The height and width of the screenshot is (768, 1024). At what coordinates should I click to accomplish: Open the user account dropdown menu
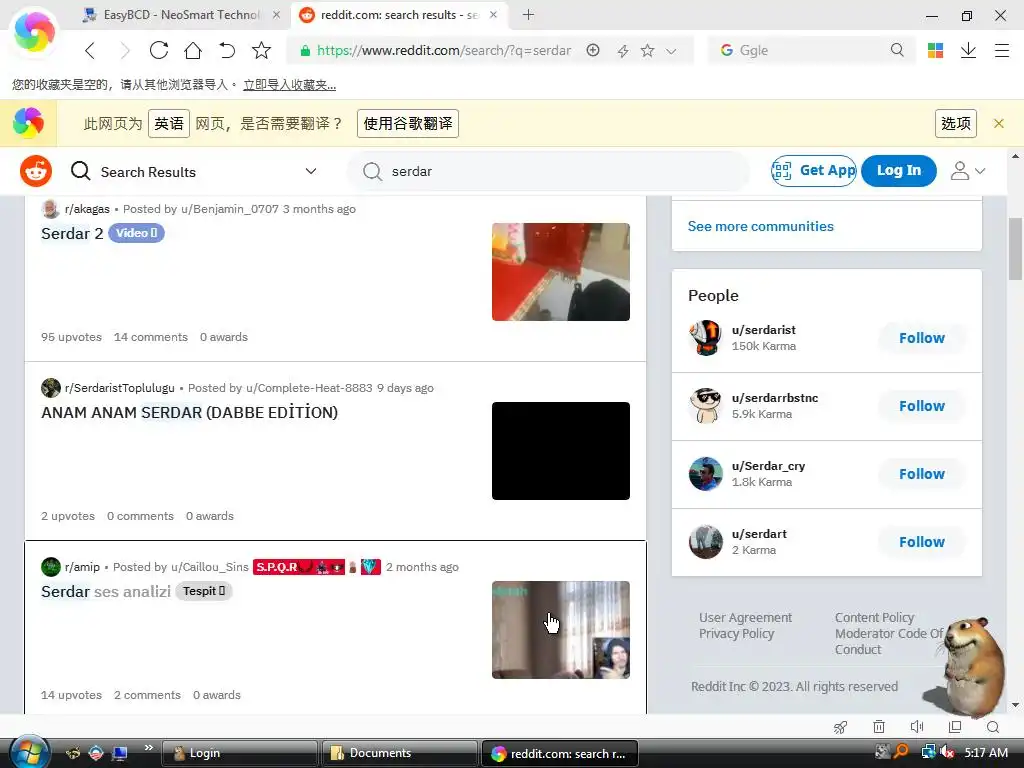967,171
